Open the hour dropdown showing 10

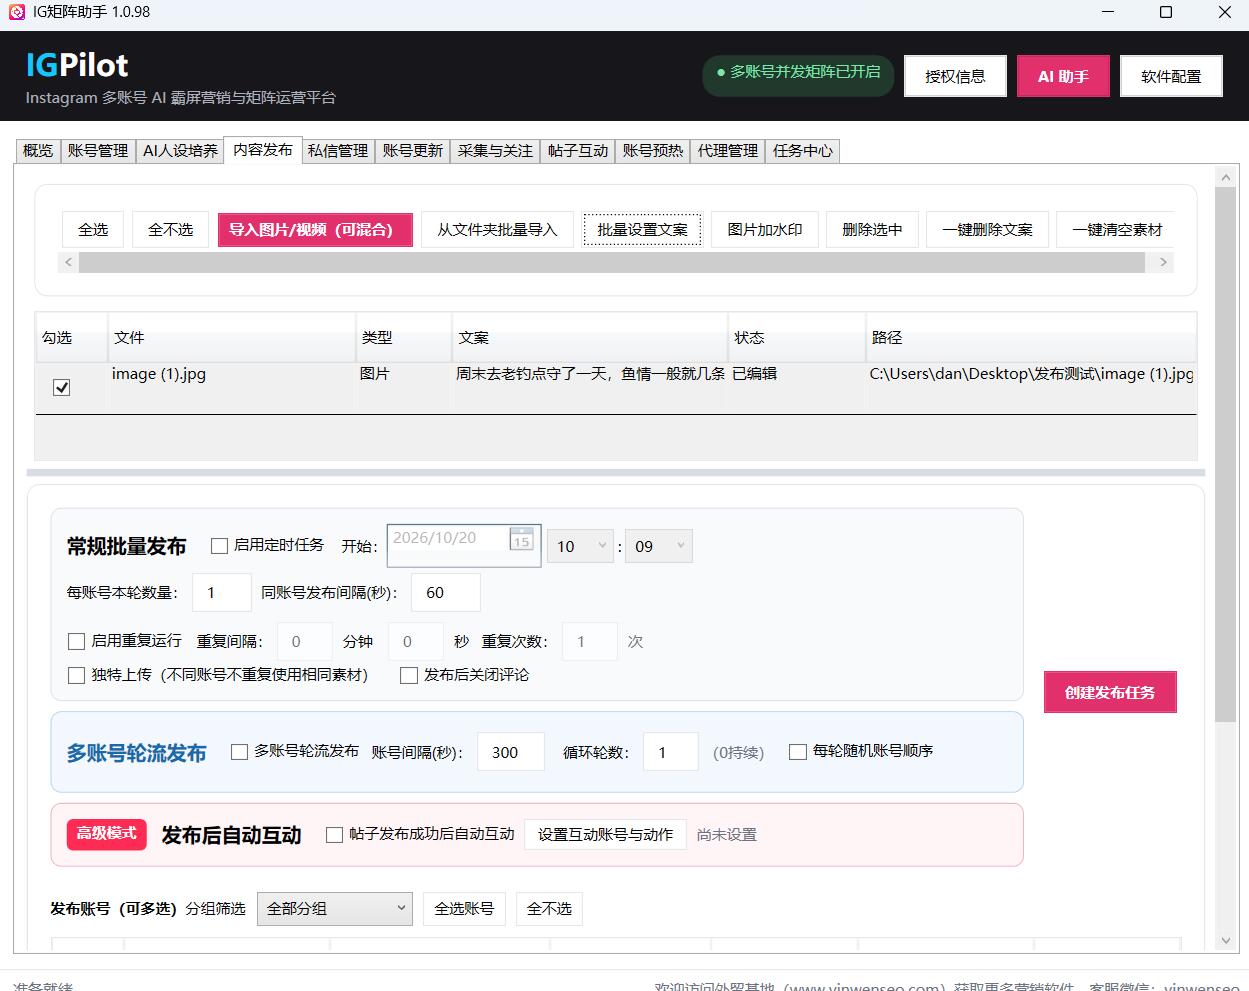[x=580, y=546]
